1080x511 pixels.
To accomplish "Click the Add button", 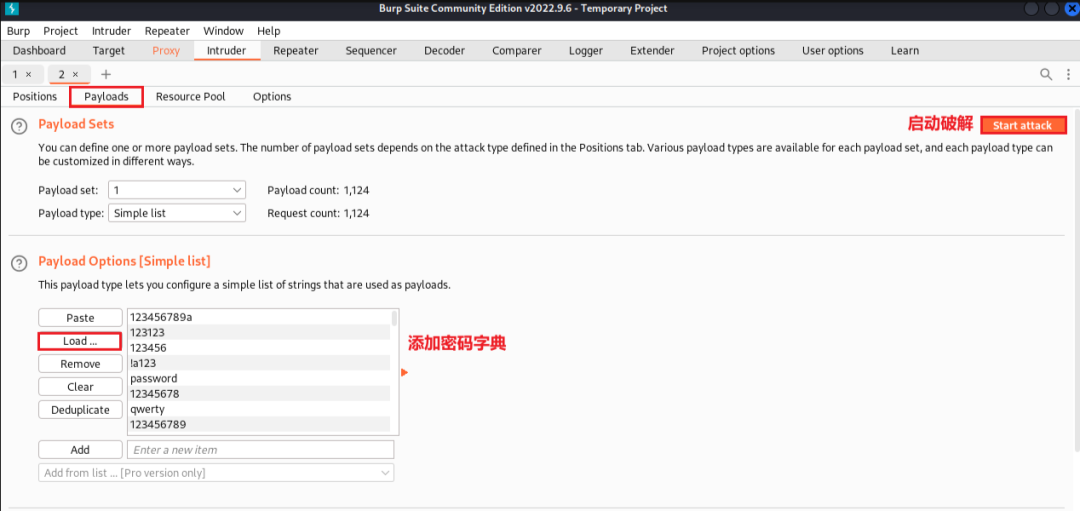I will (x=80, y=450).
